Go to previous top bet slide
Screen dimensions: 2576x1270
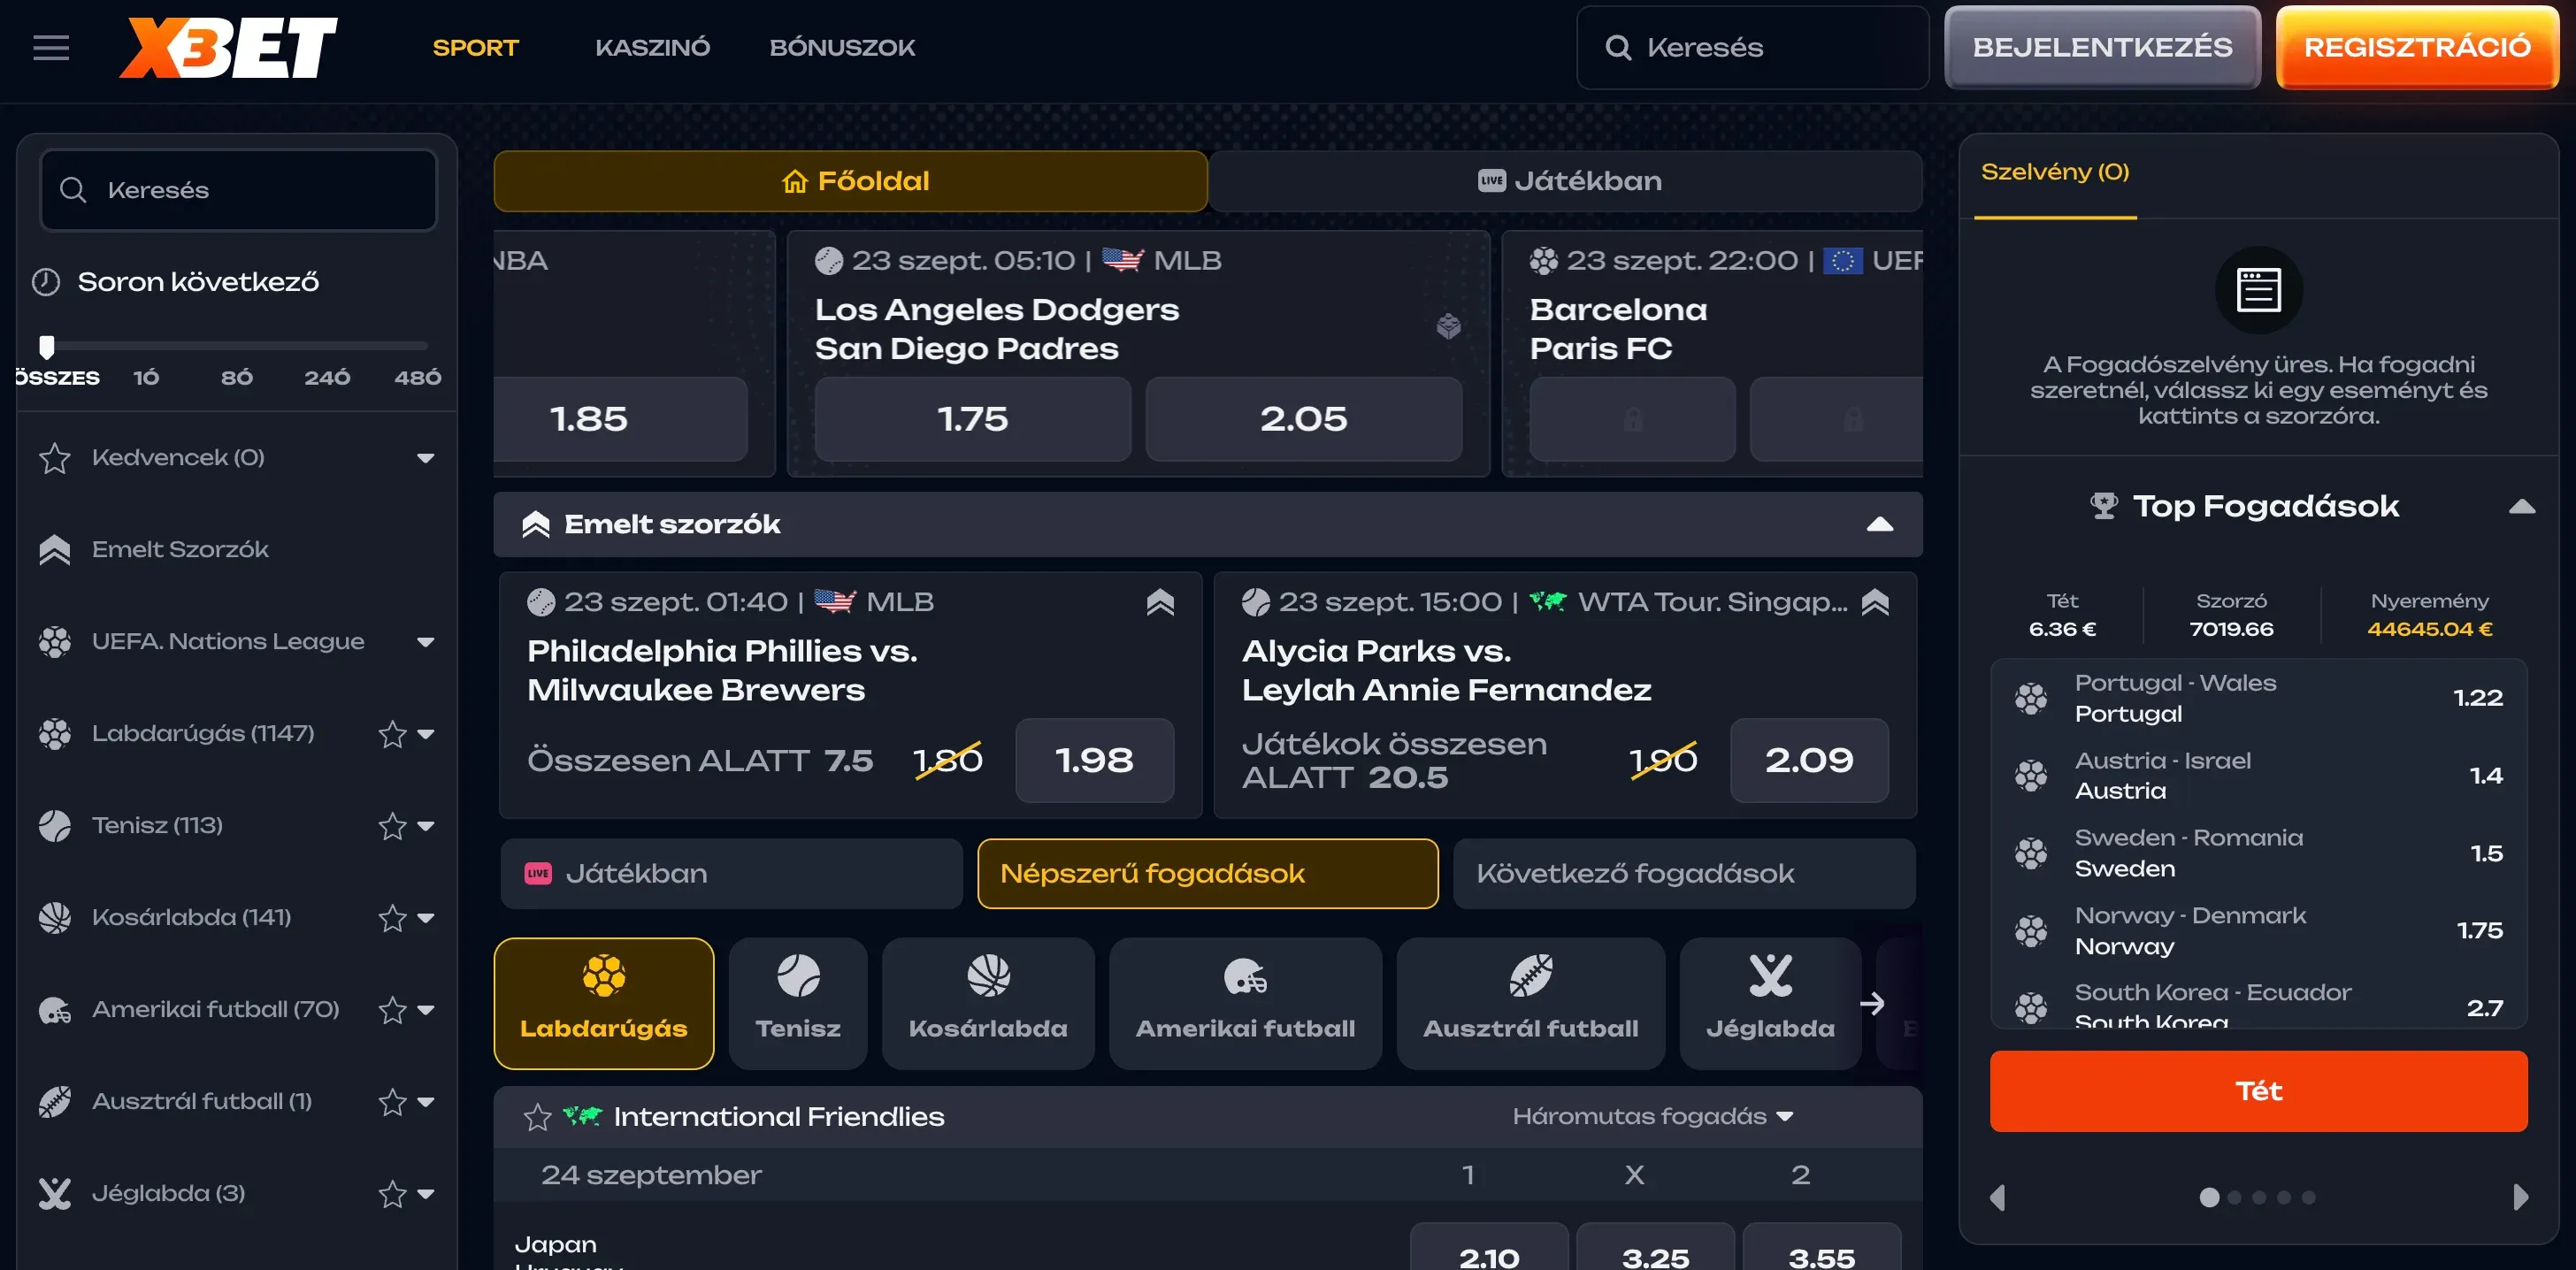[1998, 1197]
